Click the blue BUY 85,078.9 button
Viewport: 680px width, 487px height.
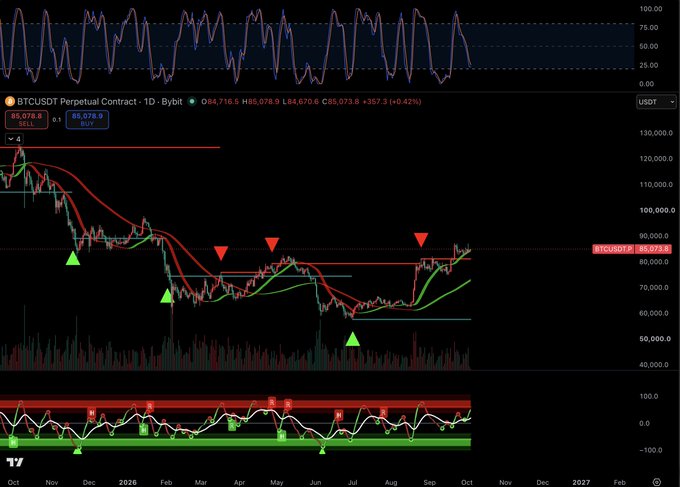coord(87,119)
